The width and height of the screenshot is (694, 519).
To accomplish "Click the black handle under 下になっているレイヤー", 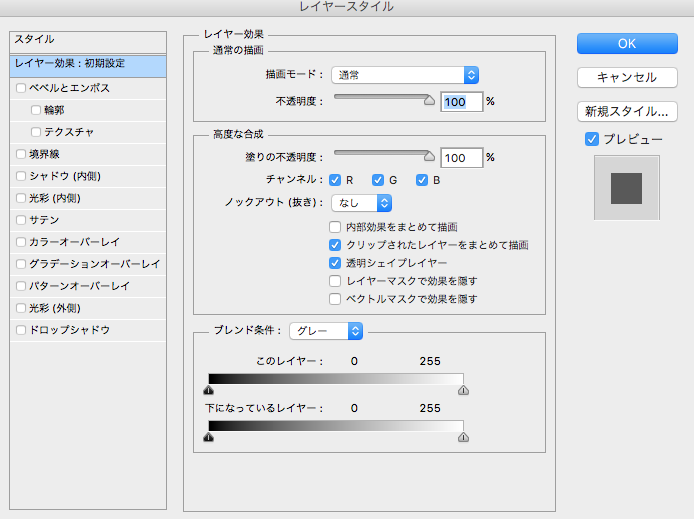I will click(x=209, y=437).
